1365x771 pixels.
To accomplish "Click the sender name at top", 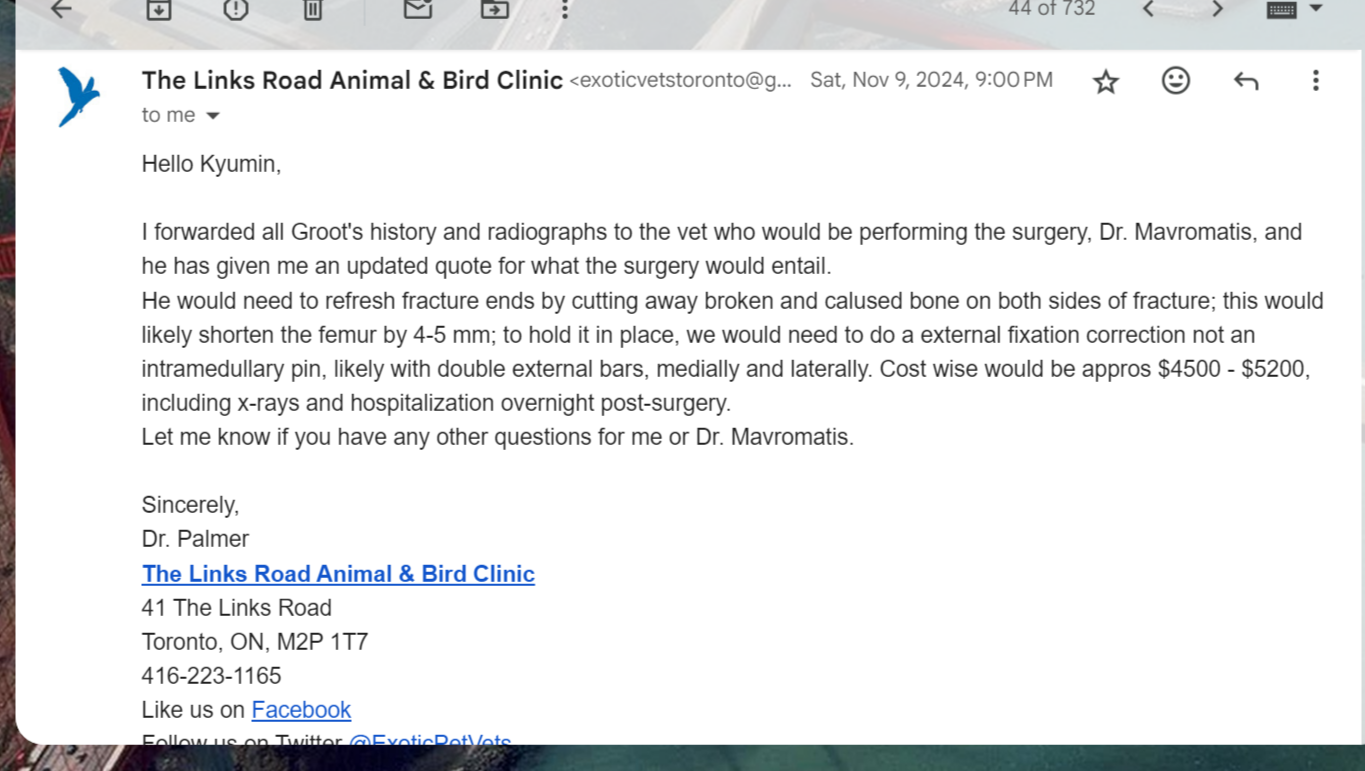I will pos(352,81).
